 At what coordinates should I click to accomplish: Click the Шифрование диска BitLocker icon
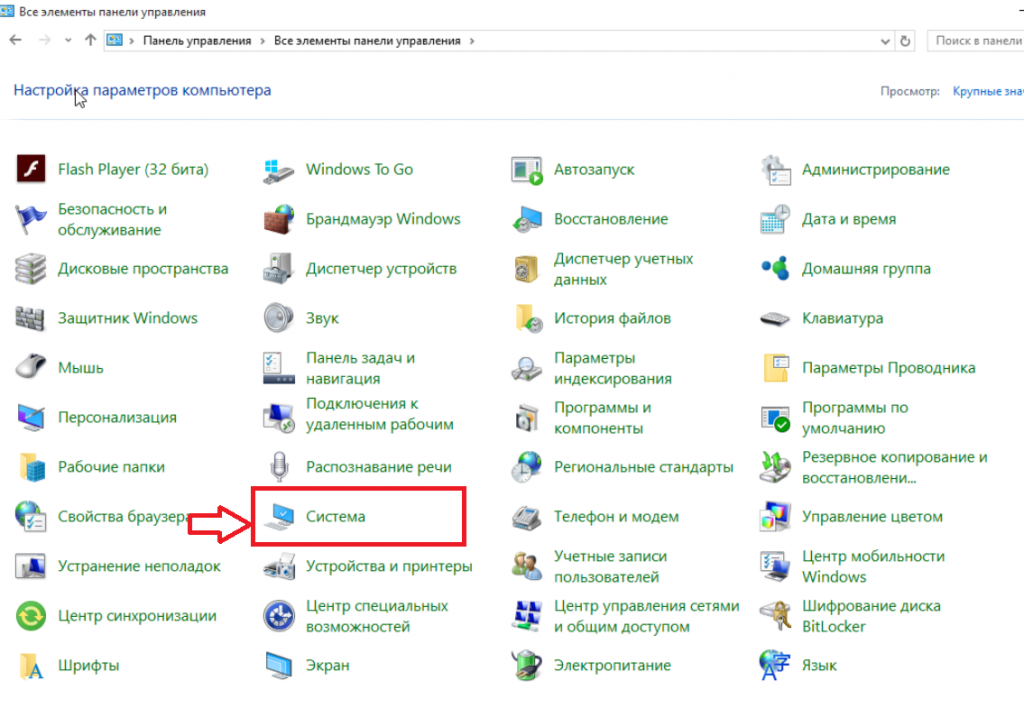coord(775,616)
